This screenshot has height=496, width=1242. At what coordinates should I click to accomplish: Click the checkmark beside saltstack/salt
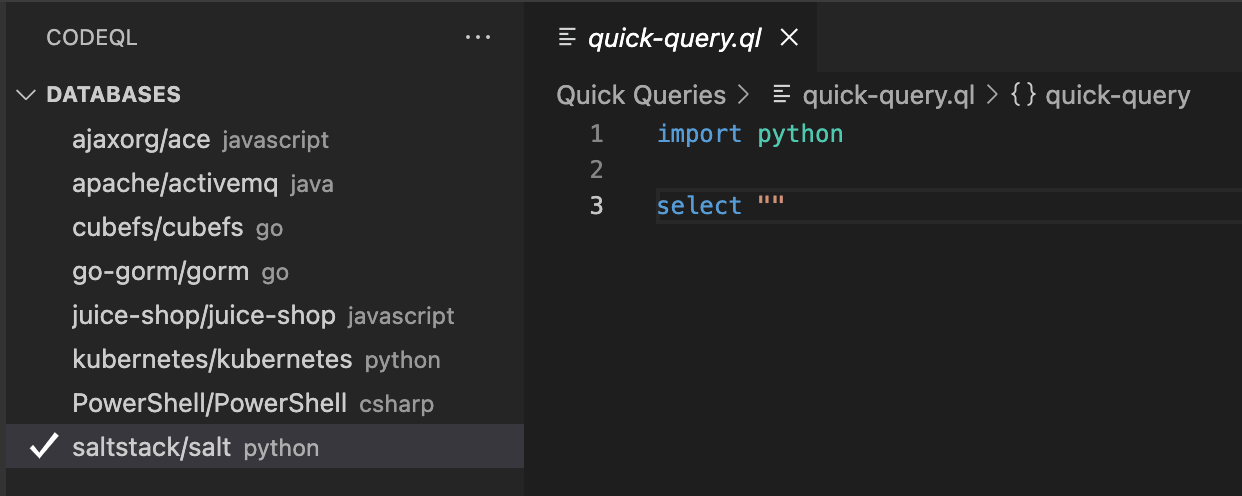pyautogui.click(x=43, y=446)
